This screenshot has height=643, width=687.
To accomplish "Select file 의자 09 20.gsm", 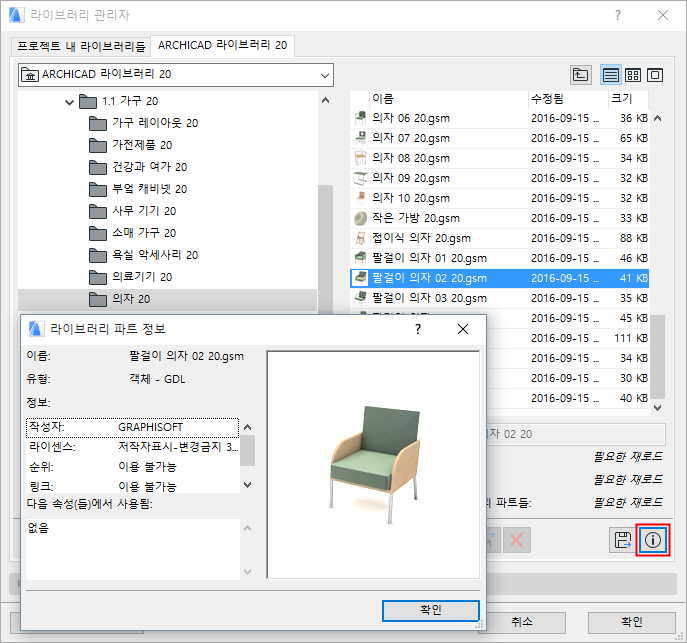I will tap(499, 178).
